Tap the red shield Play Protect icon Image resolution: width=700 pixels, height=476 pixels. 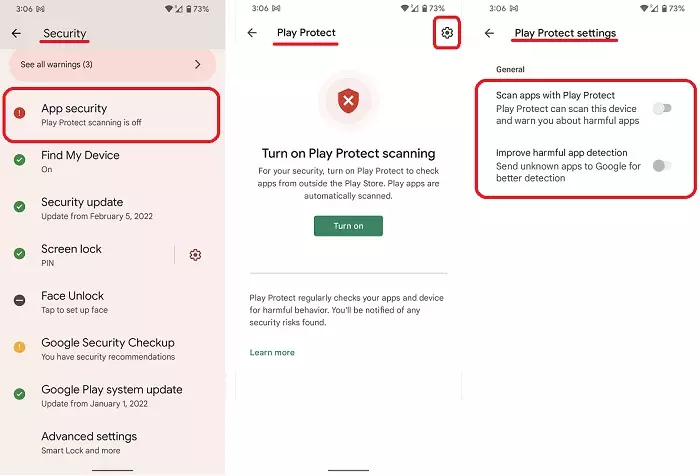pos(348,100)
